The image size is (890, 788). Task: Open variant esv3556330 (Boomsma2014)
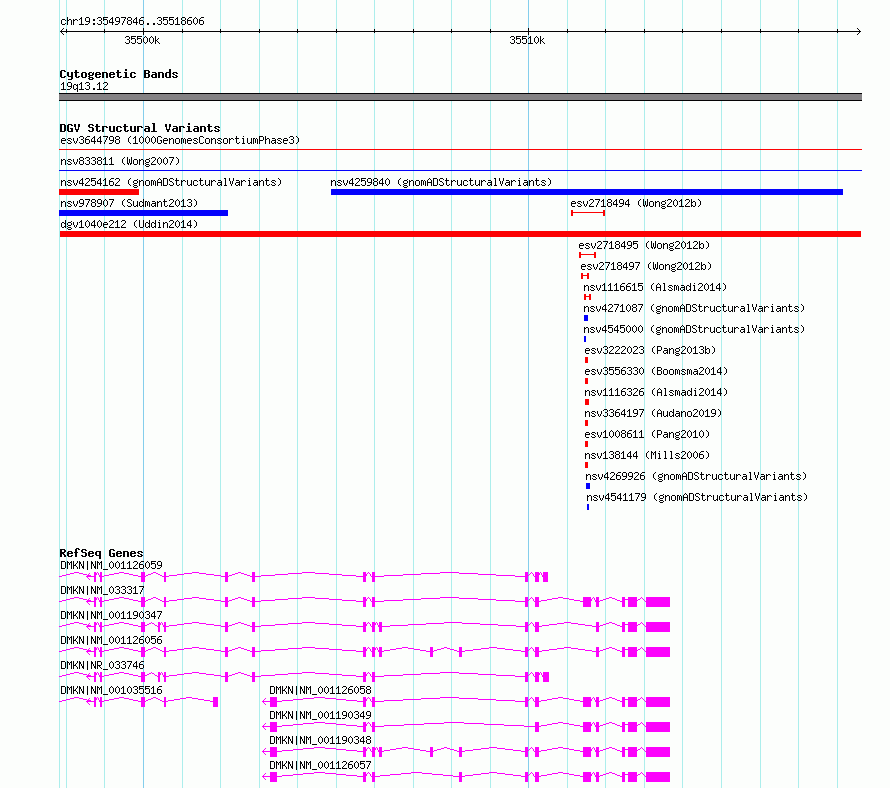[x=656, y=371]
